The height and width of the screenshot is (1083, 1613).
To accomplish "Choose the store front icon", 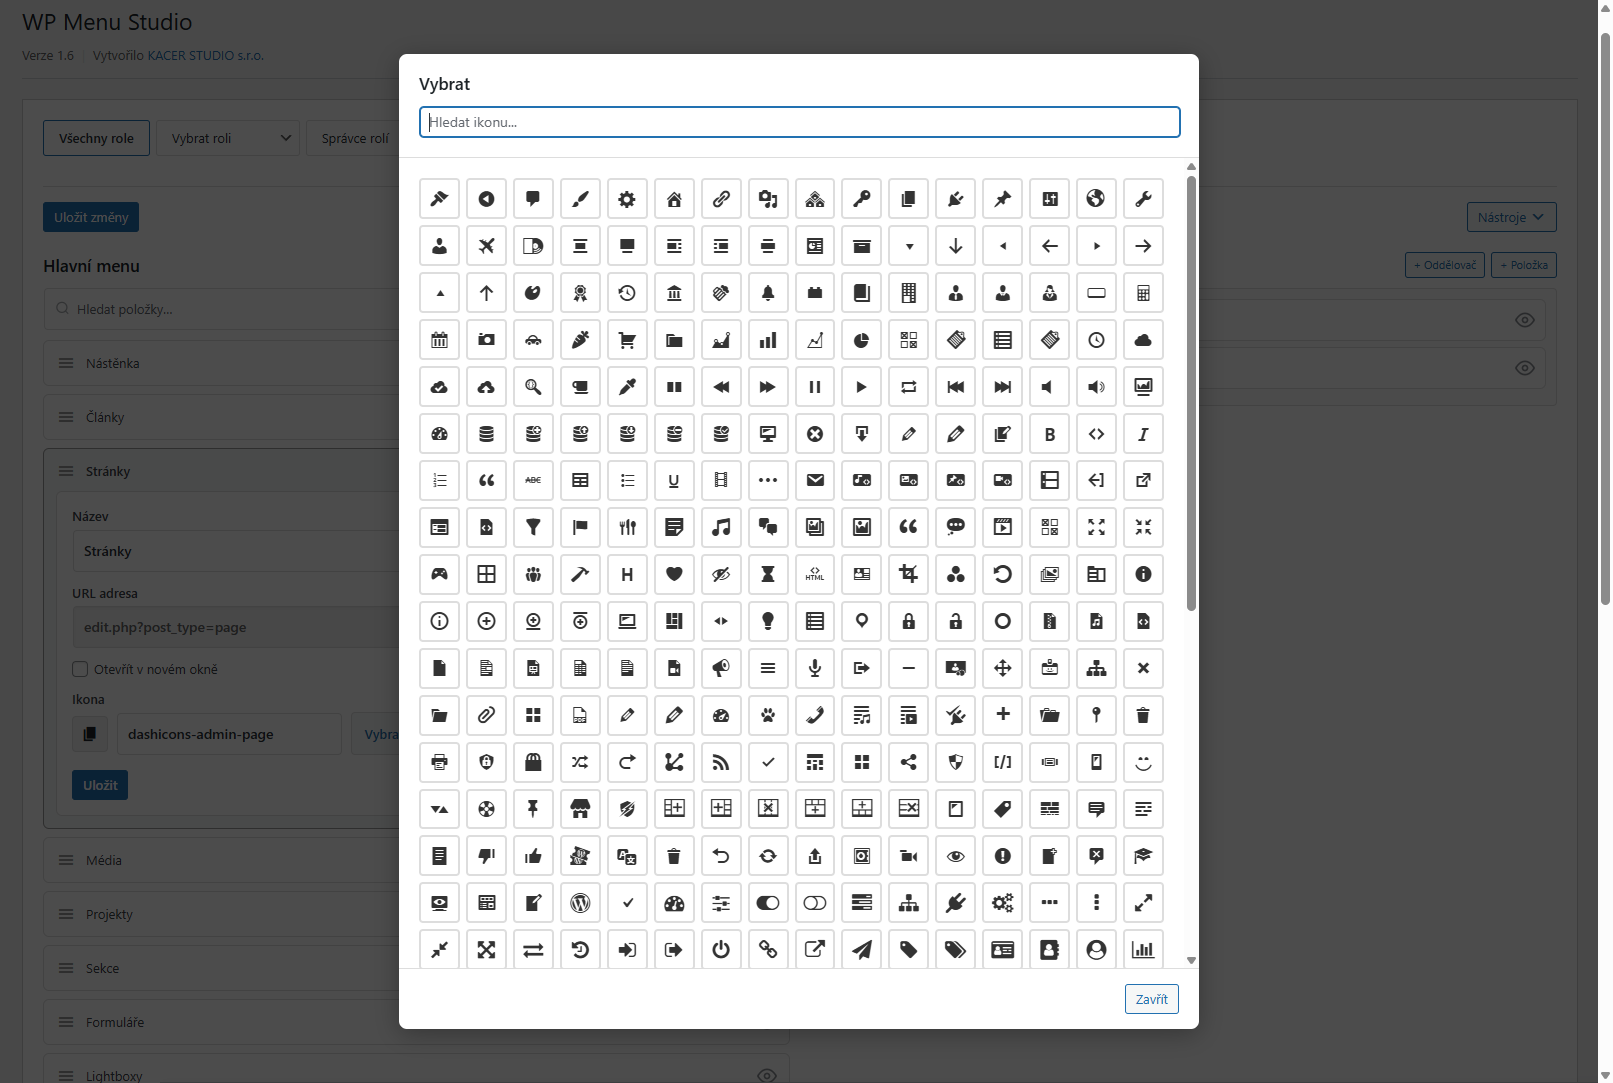I will 580,809.
